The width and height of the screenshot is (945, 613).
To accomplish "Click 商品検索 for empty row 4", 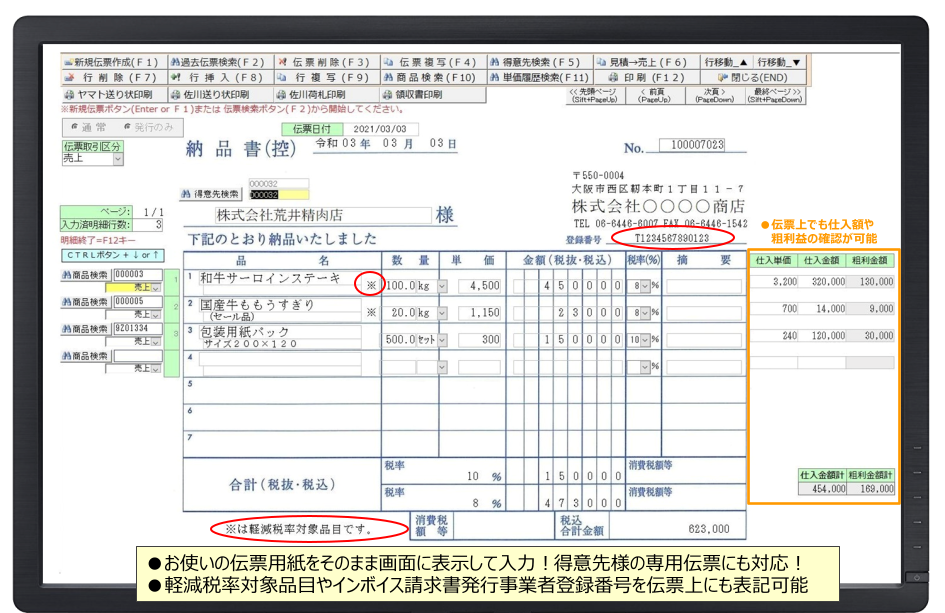I will (x=84, y=356).
